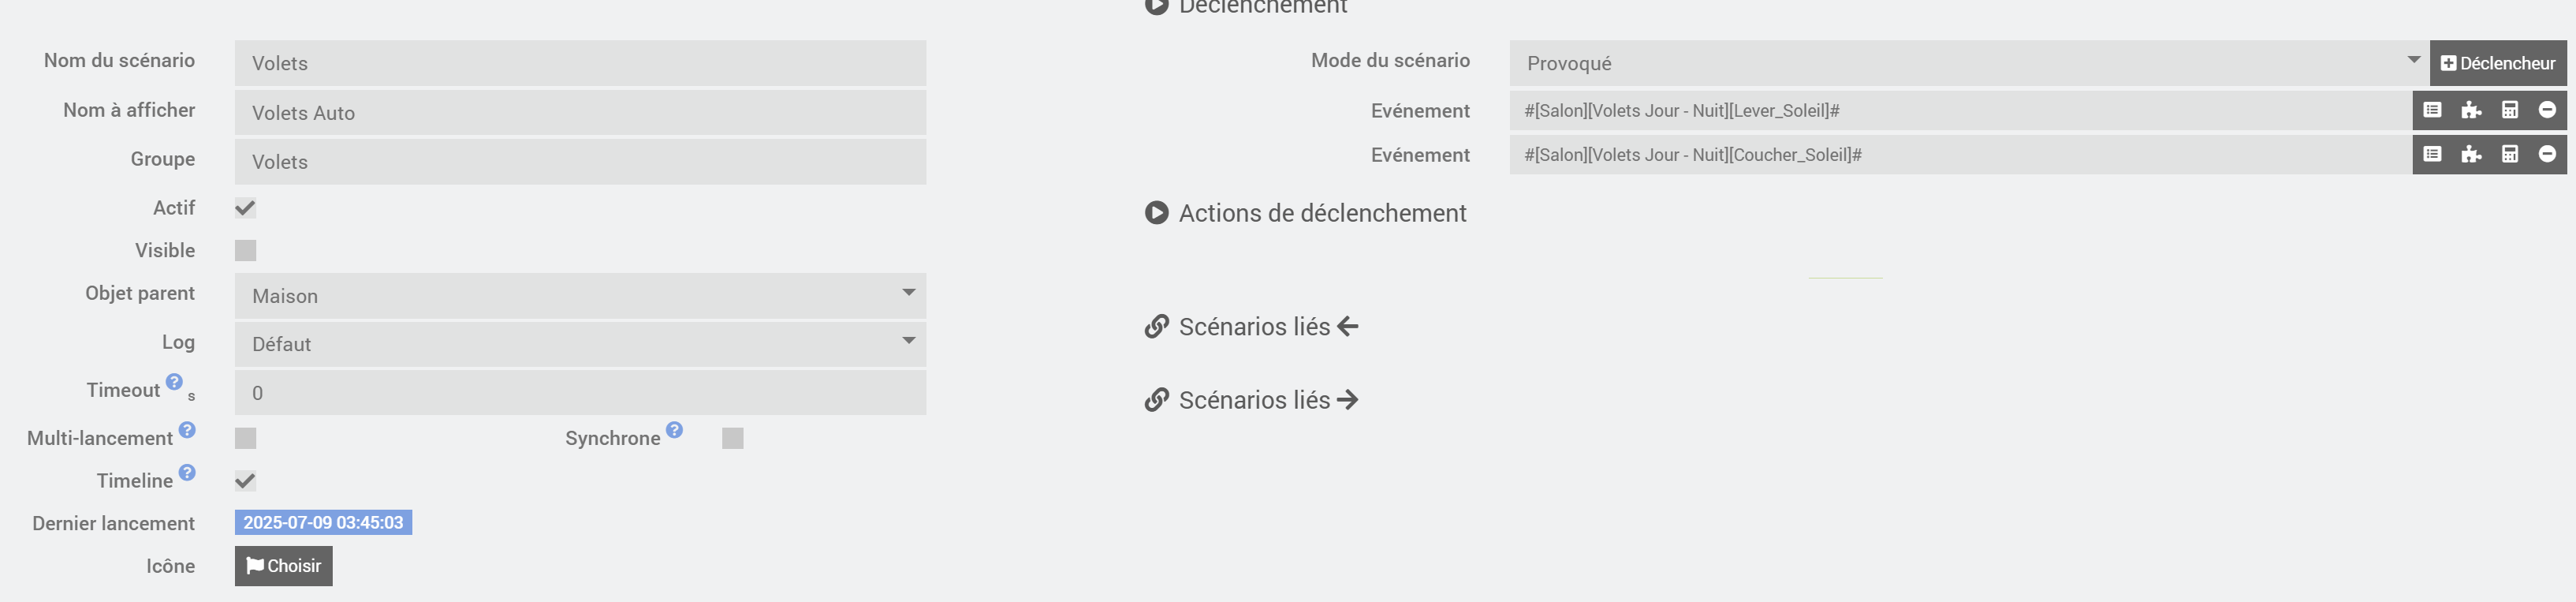Click Choisir button to pick icon
Screen dimensions: 2576x602
click(x=283, y=566)
